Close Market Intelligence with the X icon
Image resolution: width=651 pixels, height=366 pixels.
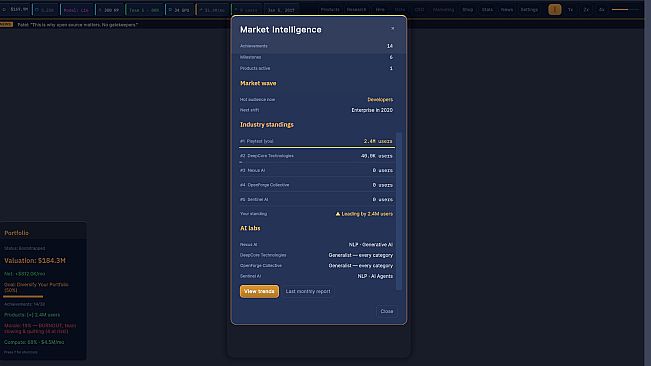[392, 29]
